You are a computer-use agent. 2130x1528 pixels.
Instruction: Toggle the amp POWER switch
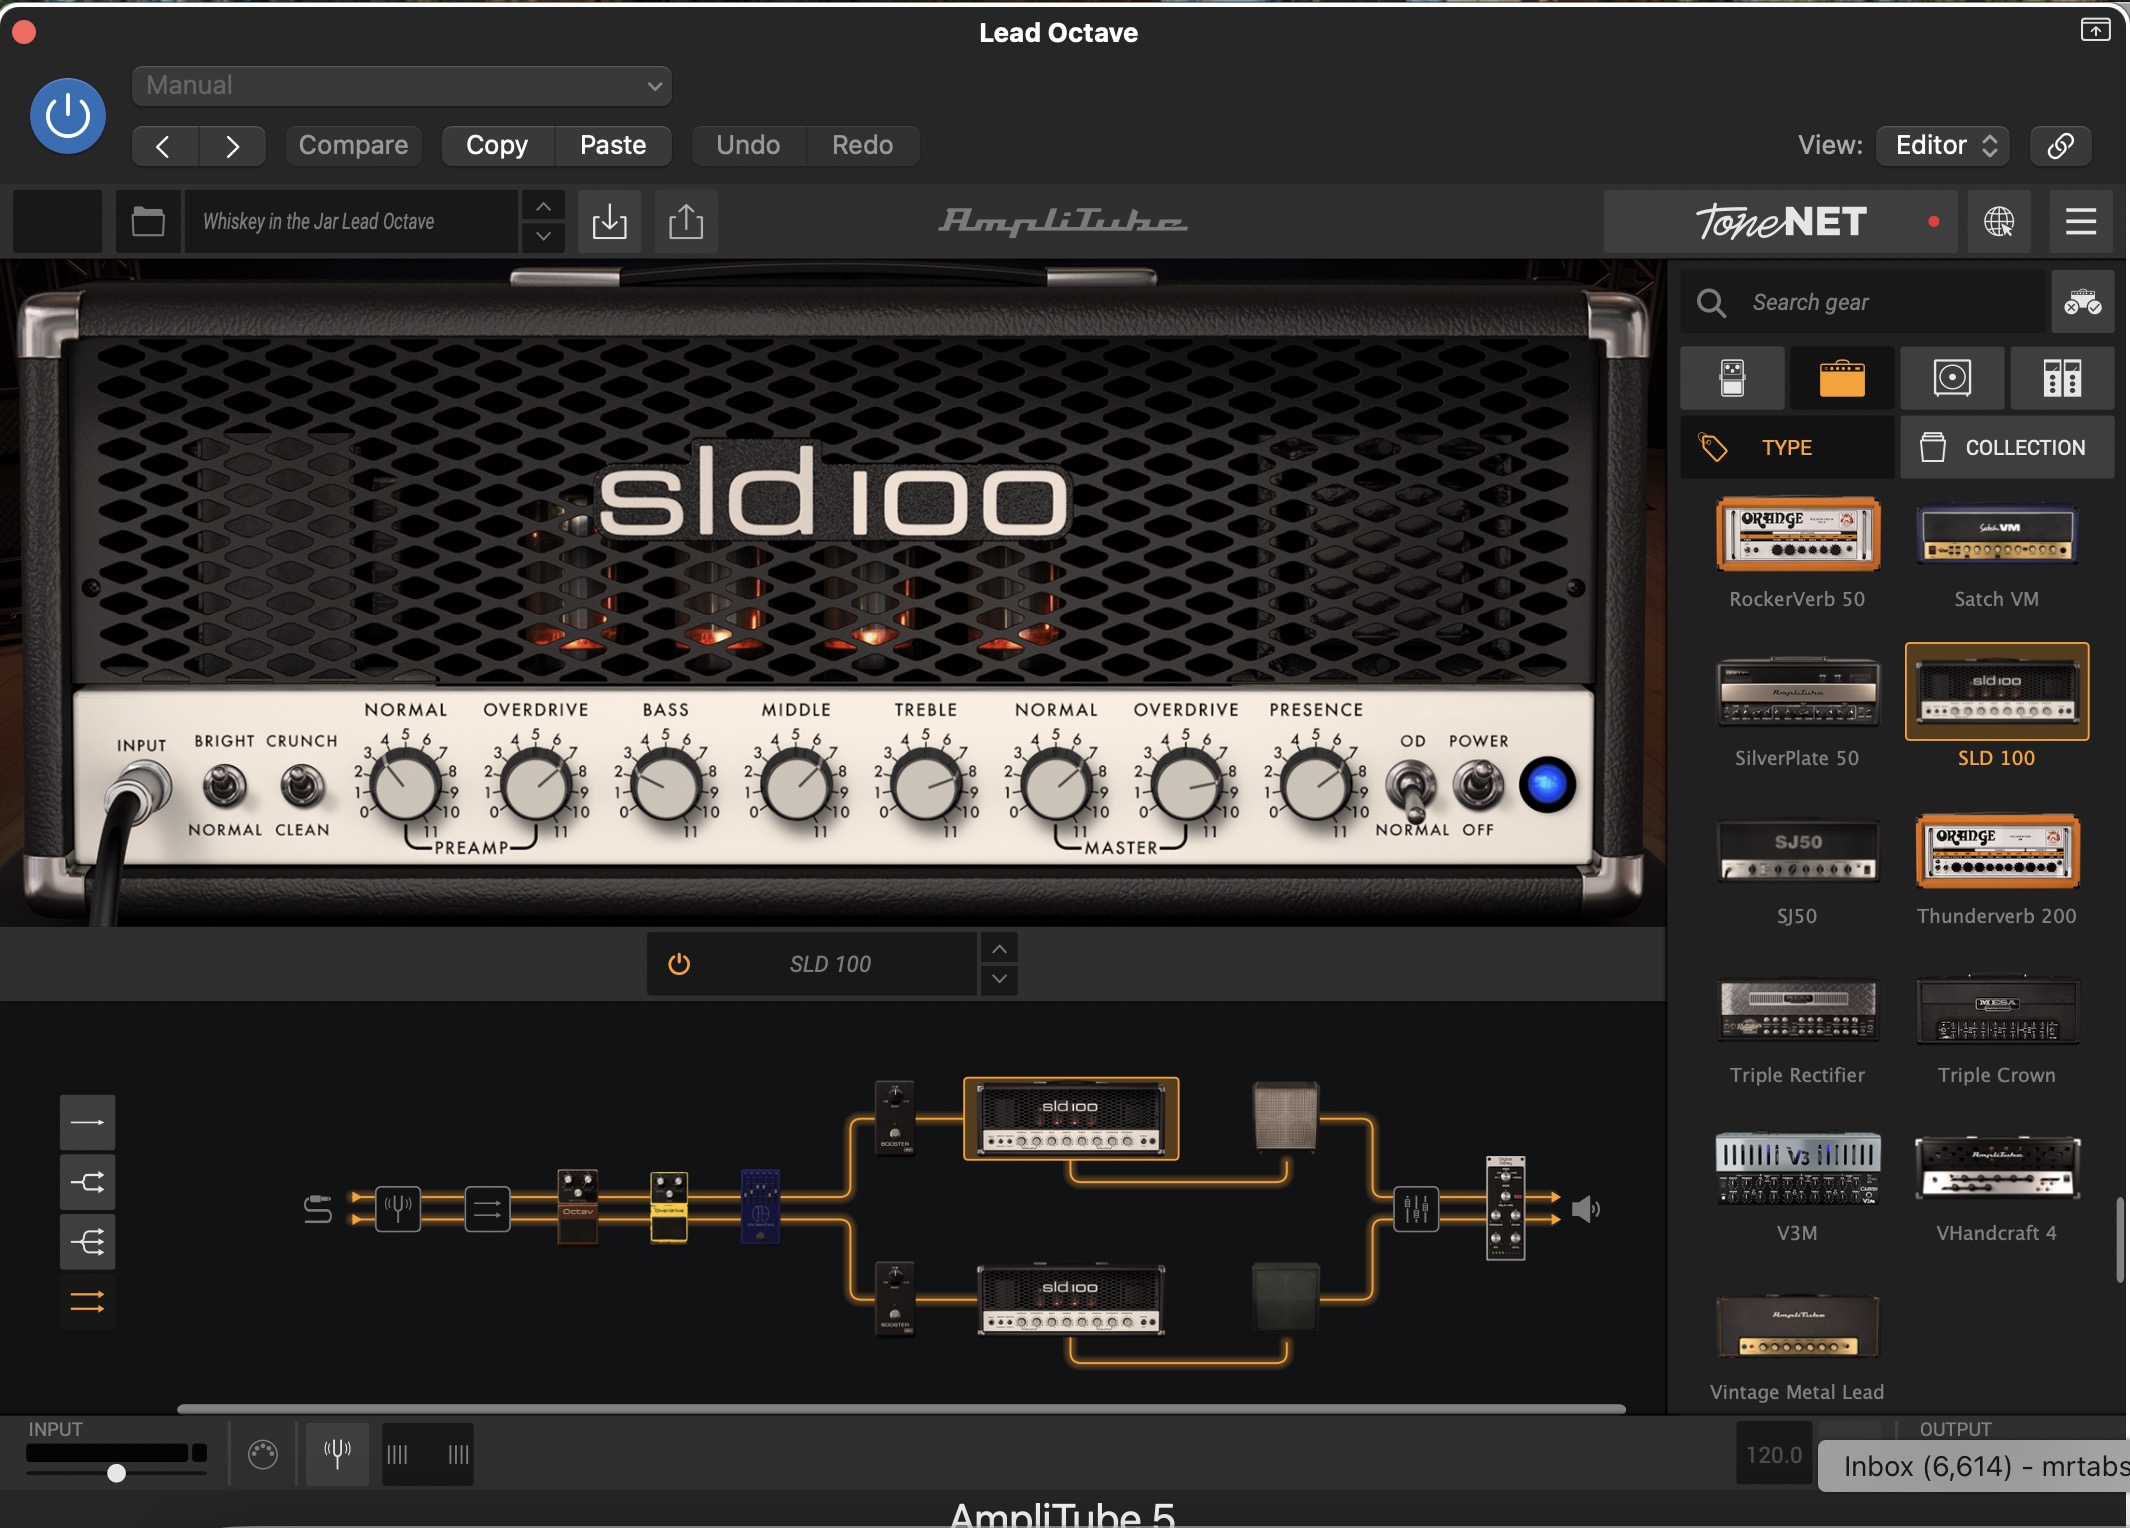click(x=1478, y=786)
